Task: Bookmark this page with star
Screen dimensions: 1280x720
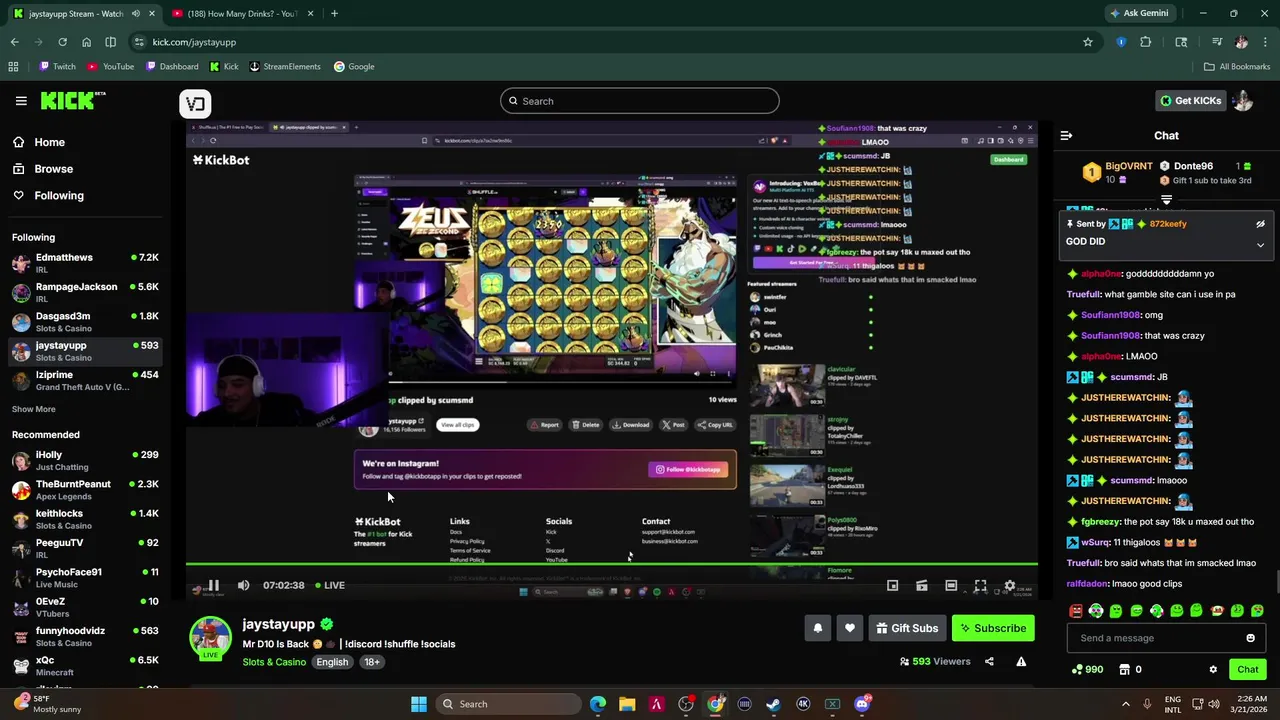Action: (x=1088, y=42)
